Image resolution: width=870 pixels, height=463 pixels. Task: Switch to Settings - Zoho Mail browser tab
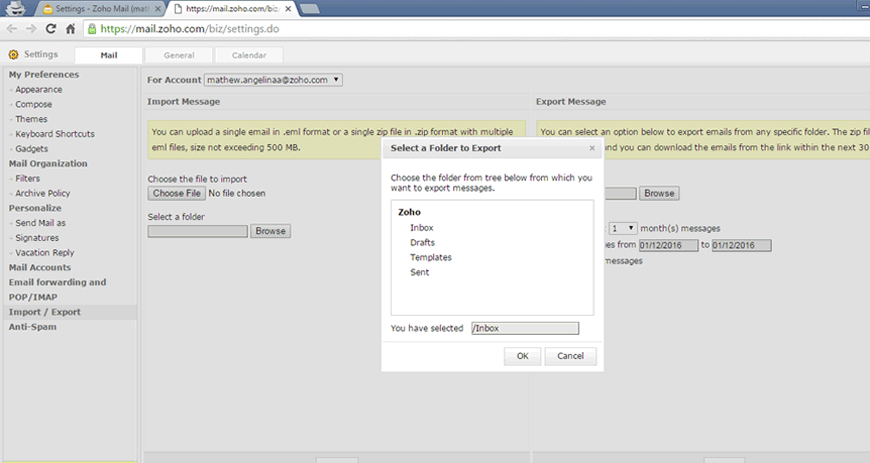coord(100,9)
